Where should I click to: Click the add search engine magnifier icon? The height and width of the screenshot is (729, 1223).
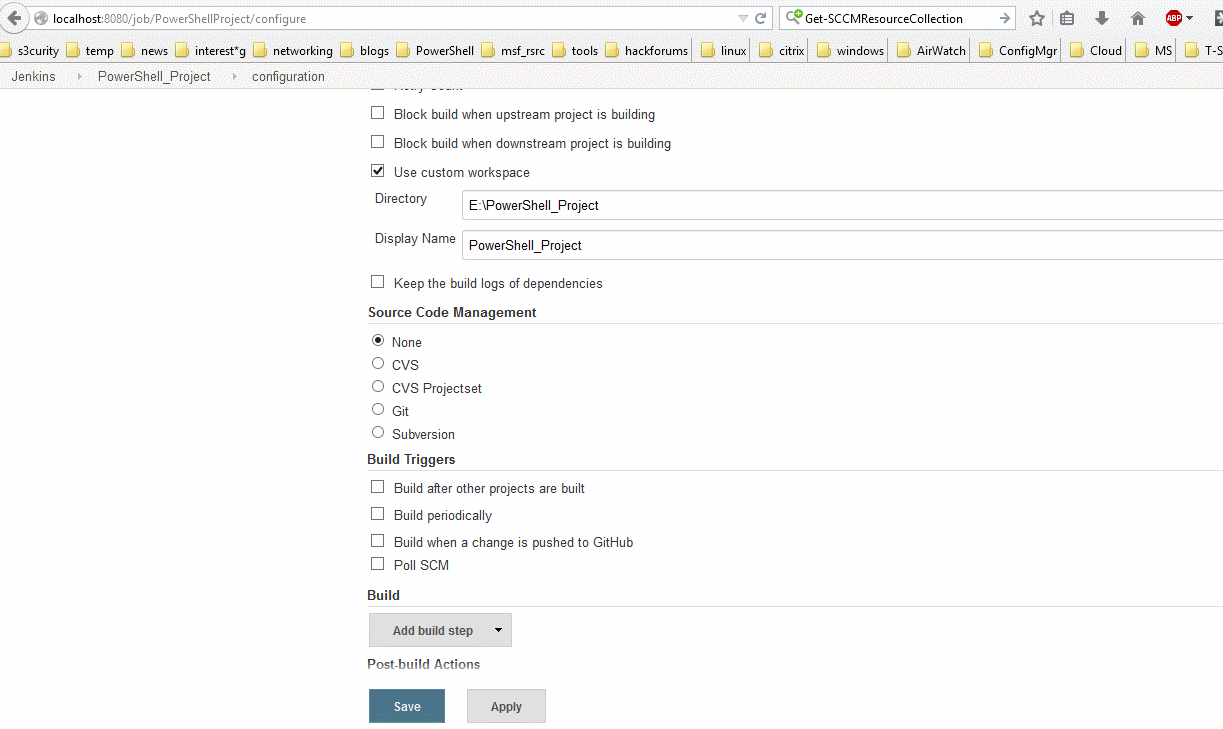pos(793,17)
